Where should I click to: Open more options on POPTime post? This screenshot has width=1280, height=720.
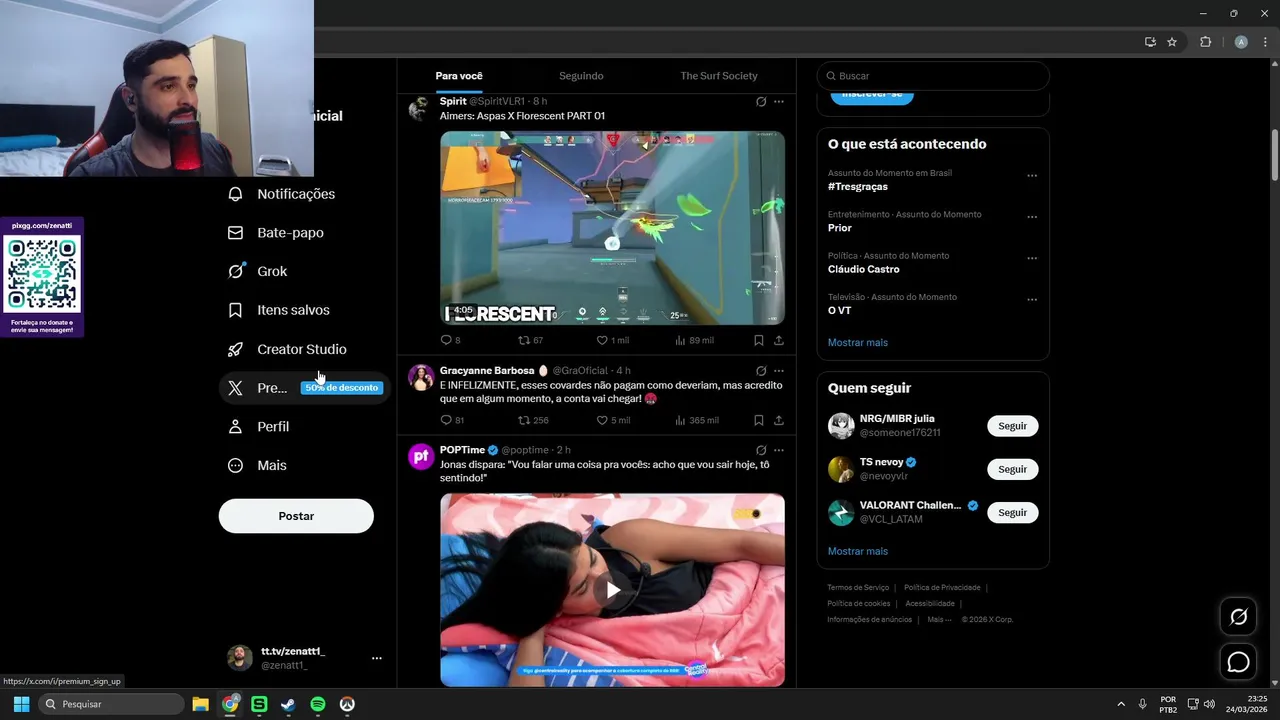click(x=779, y=451)
